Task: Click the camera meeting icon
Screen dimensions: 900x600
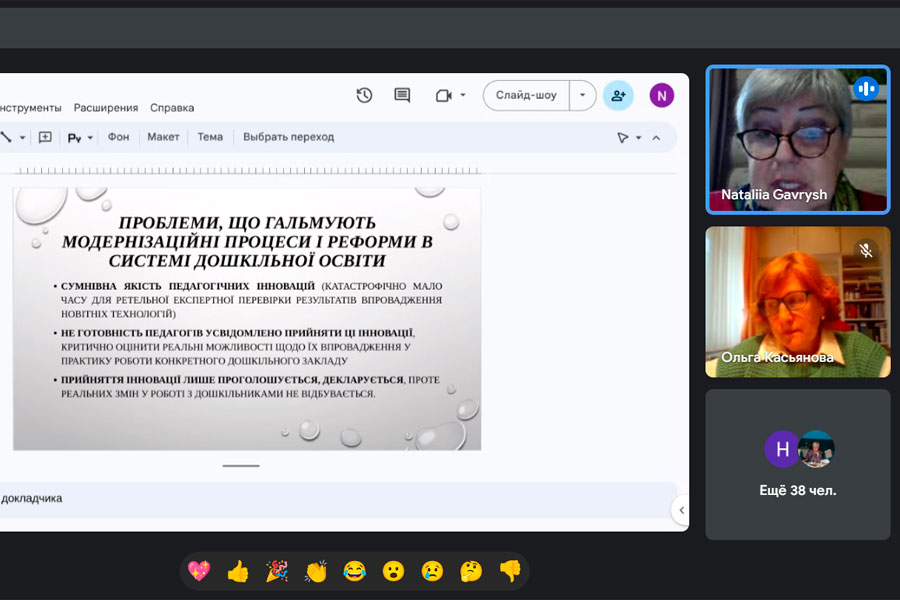Action: [444, 95]
